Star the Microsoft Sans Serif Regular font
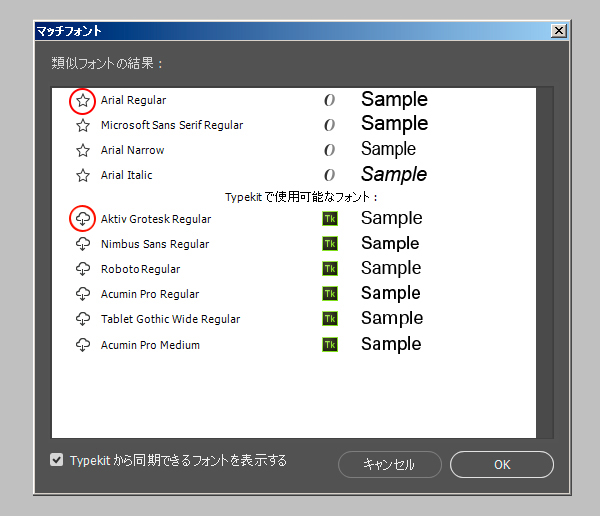Viewport: 600px width, 516px height. [x=83, y=126]
